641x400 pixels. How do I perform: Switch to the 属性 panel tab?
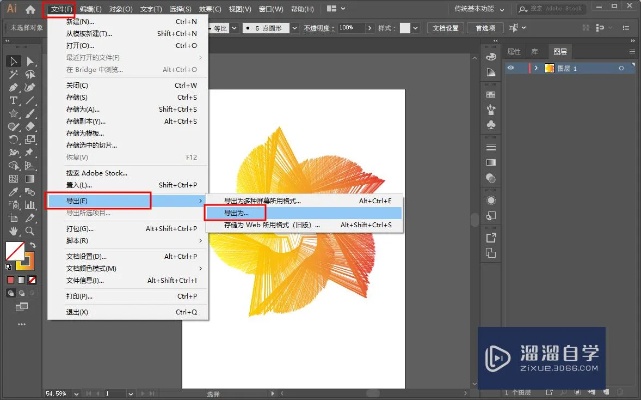click(514, 52)
